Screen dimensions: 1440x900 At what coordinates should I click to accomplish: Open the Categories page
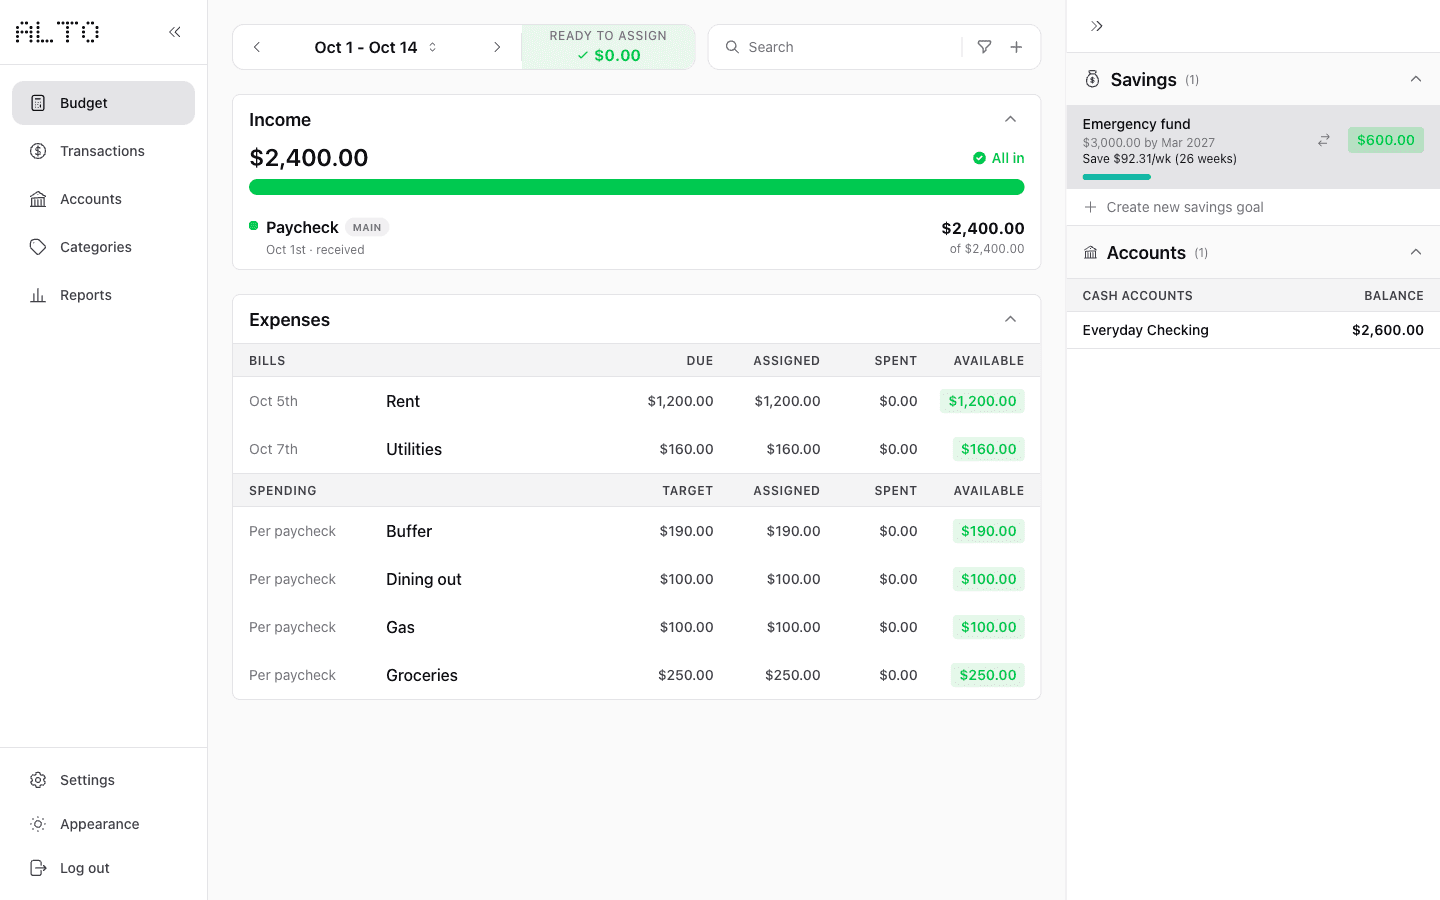point(103,247)
